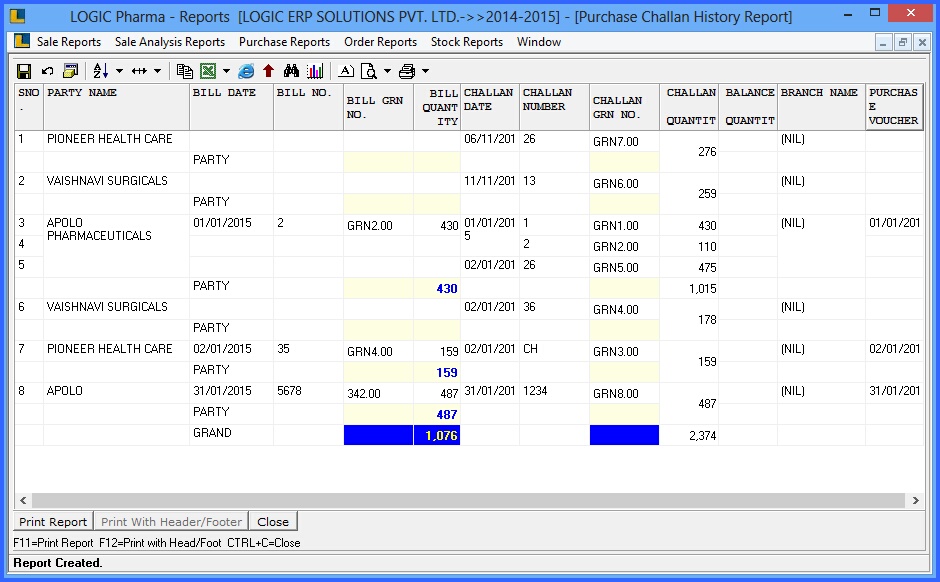Select the APOLO party name in row 8
Viewport: 940px width, 582px height.
[x=65, y=391]
